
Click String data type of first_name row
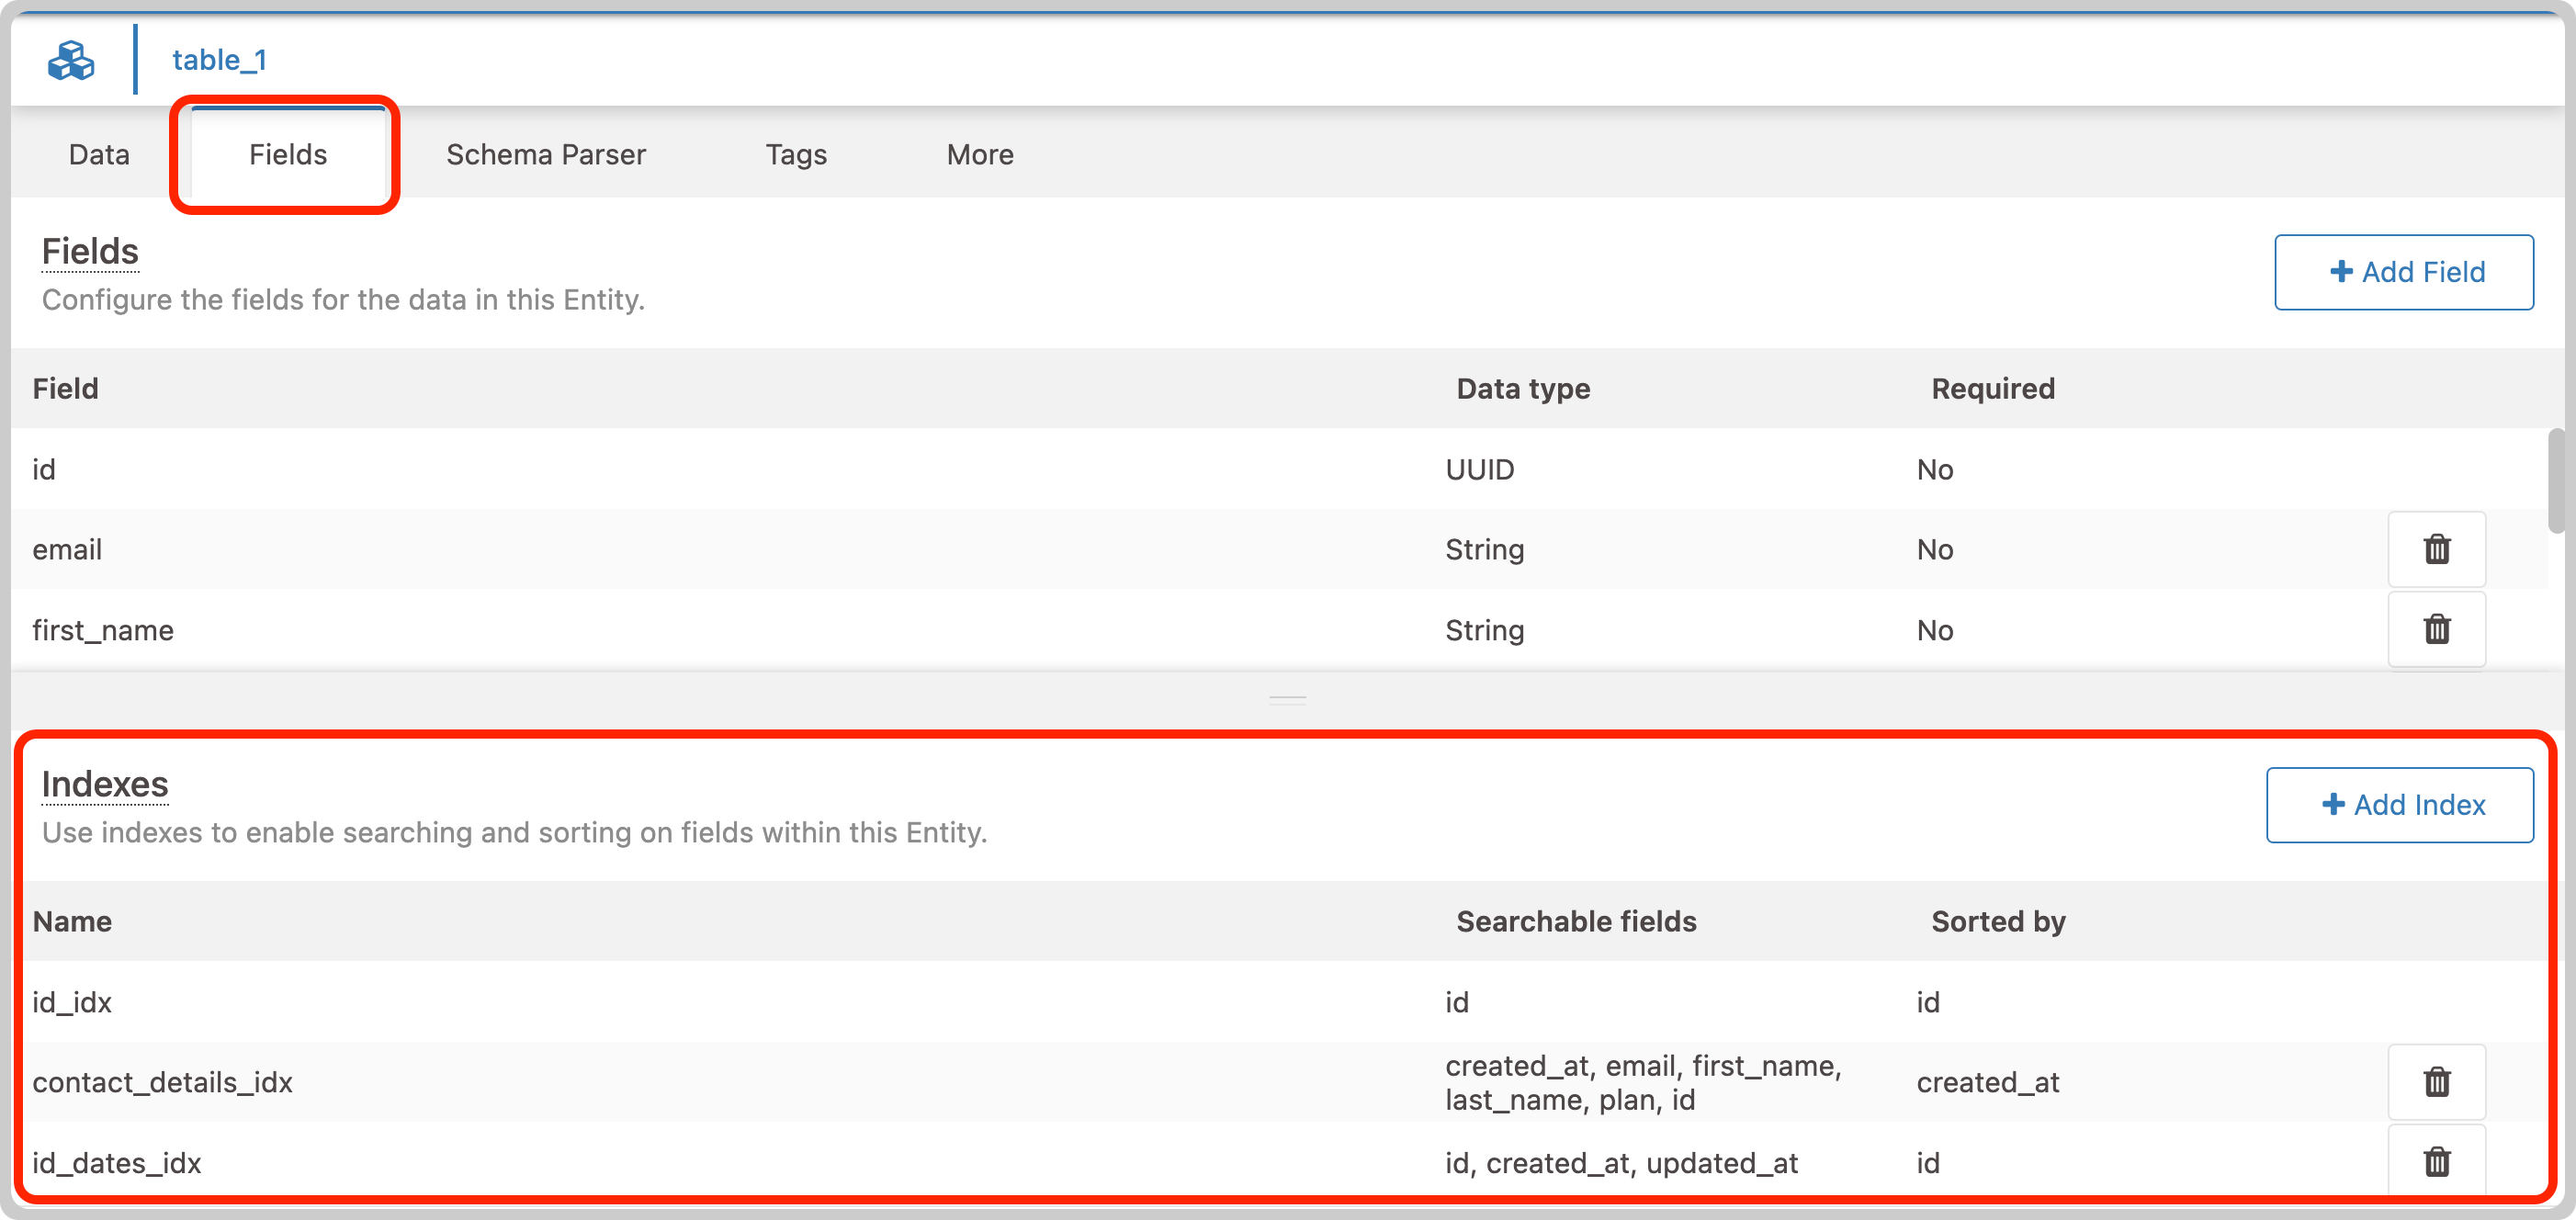[1484, 630]
